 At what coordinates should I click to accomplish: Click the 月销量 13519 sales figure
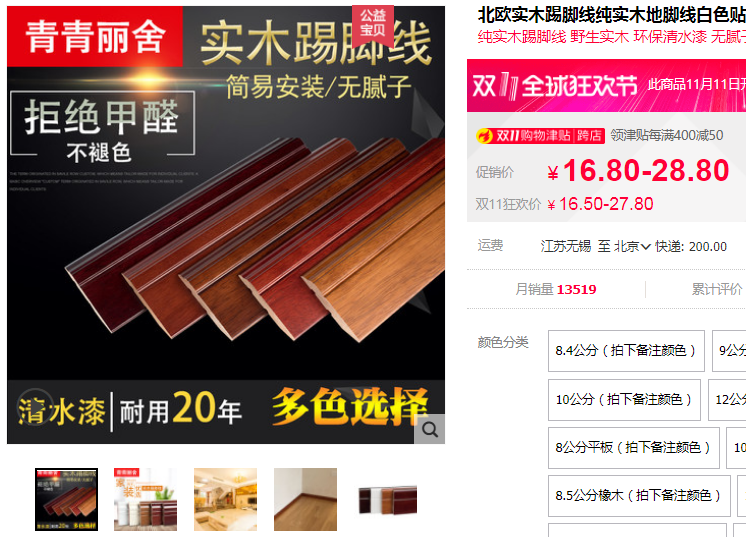click(x=556, y=289)
